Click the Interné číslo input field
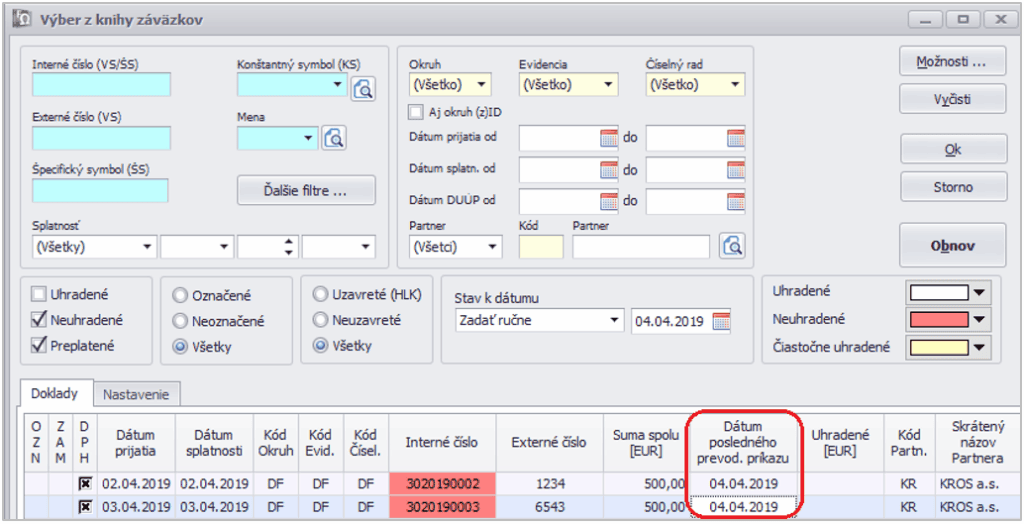1024x524 pixels. 101,85
